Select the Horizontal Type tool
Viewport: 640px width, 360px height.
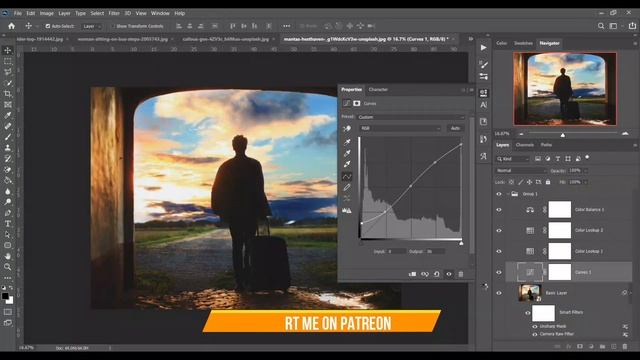point(8,224)
